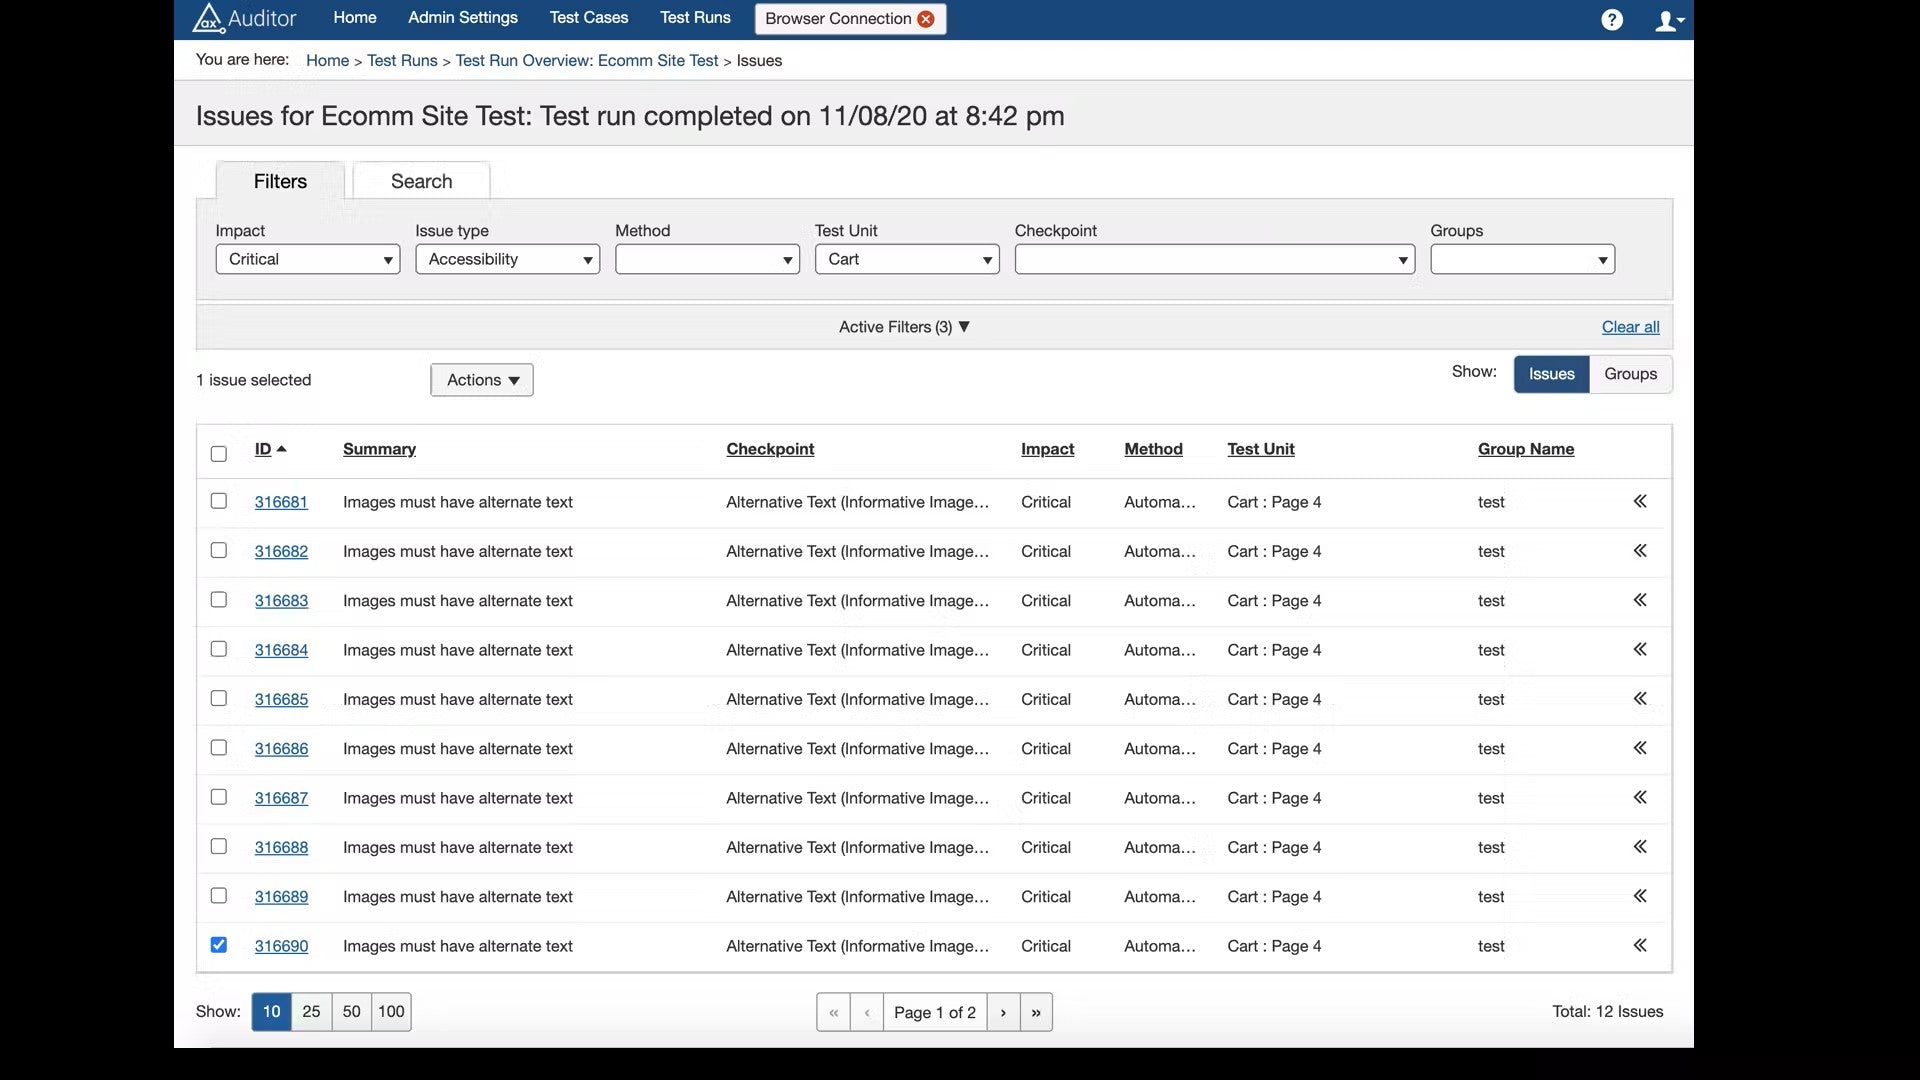Open issue link 316687
This screenshot has width=1920, height=1080.
(281, 798)
